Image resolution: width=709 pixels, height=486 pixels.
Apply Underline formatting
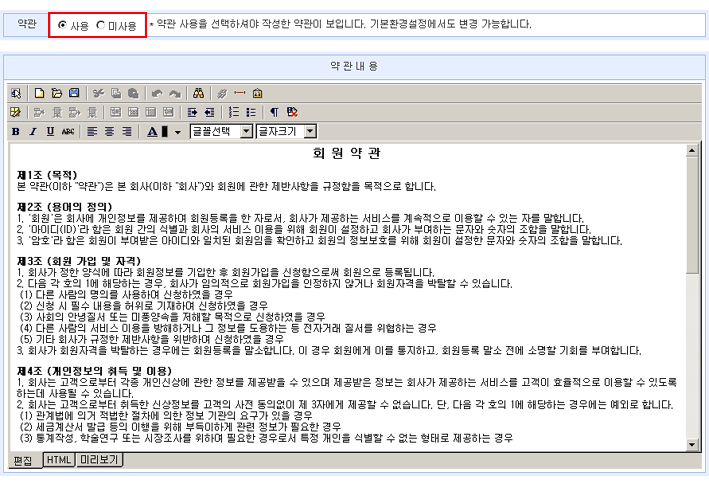tap(49, 131)
